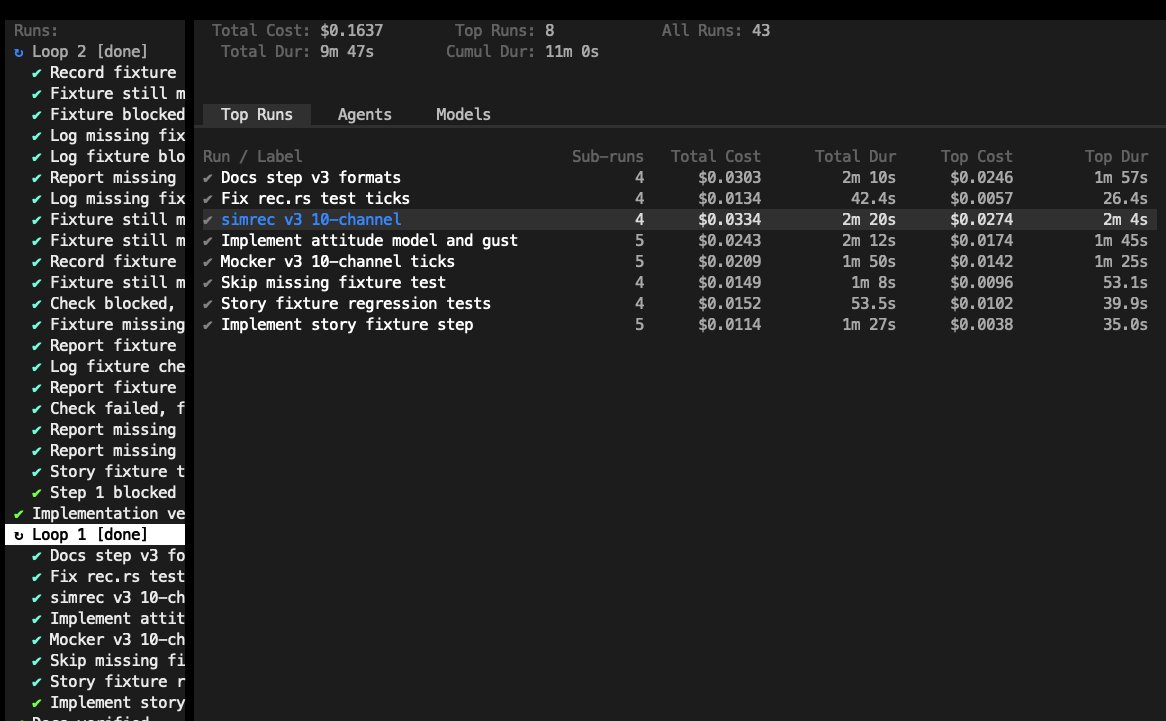Sort by the Top Dur column header
This screenshot has height=721, width=1166.
pos(1116,156)
